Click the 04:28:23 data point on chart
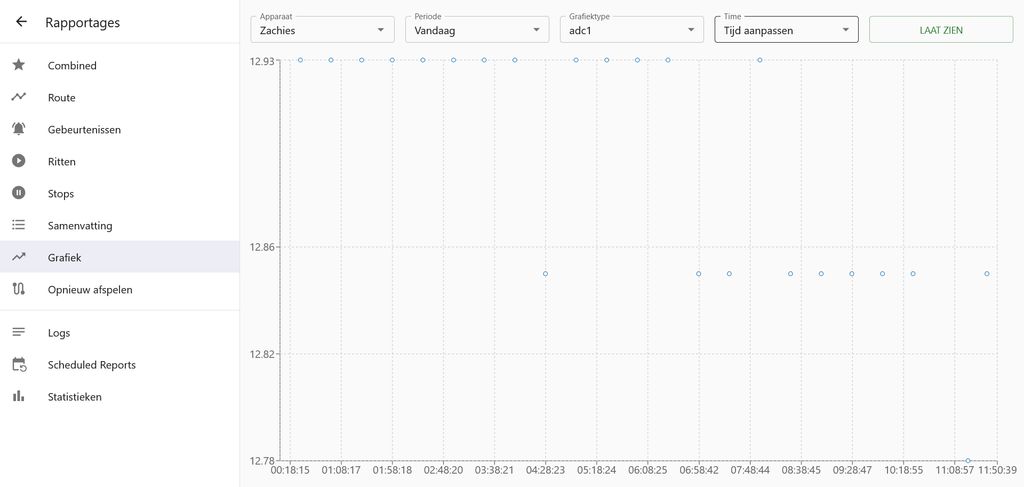This screenshot has height=487, width=1024. pos(545,273)
